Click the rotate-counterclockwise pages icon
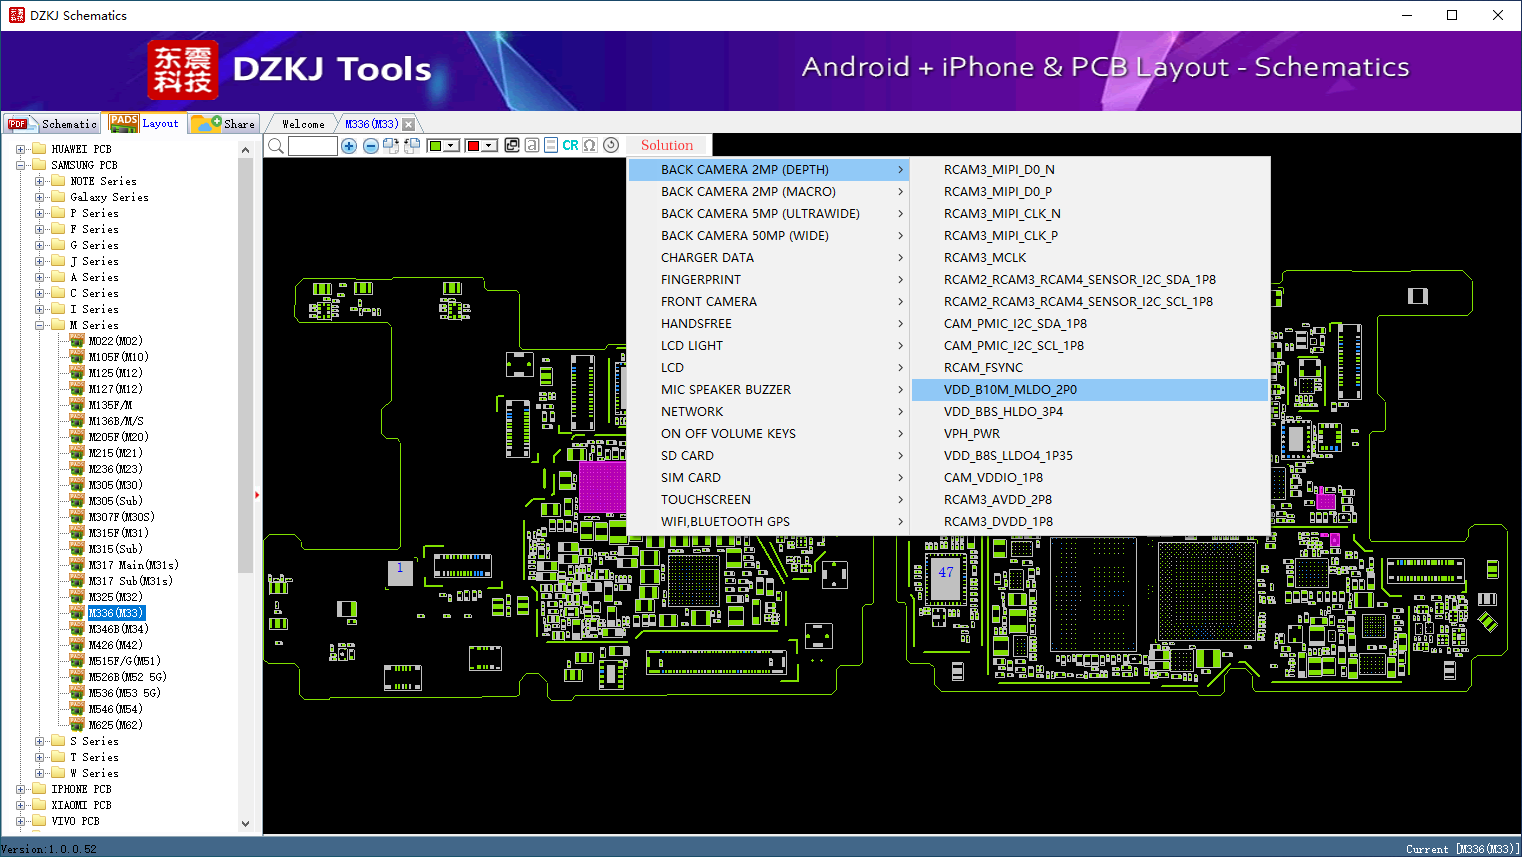 (x=412, y=146)
